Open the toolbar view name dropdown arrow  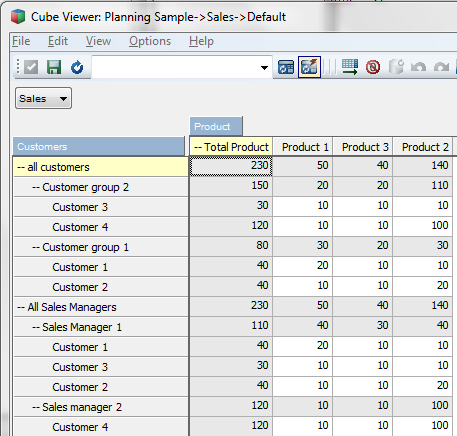pos(264,68)
